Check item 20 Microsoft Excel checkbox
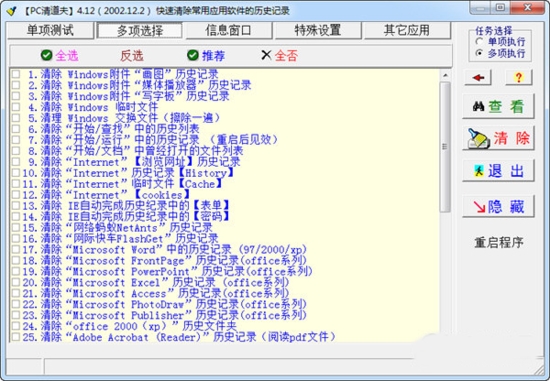 [16, 282]
